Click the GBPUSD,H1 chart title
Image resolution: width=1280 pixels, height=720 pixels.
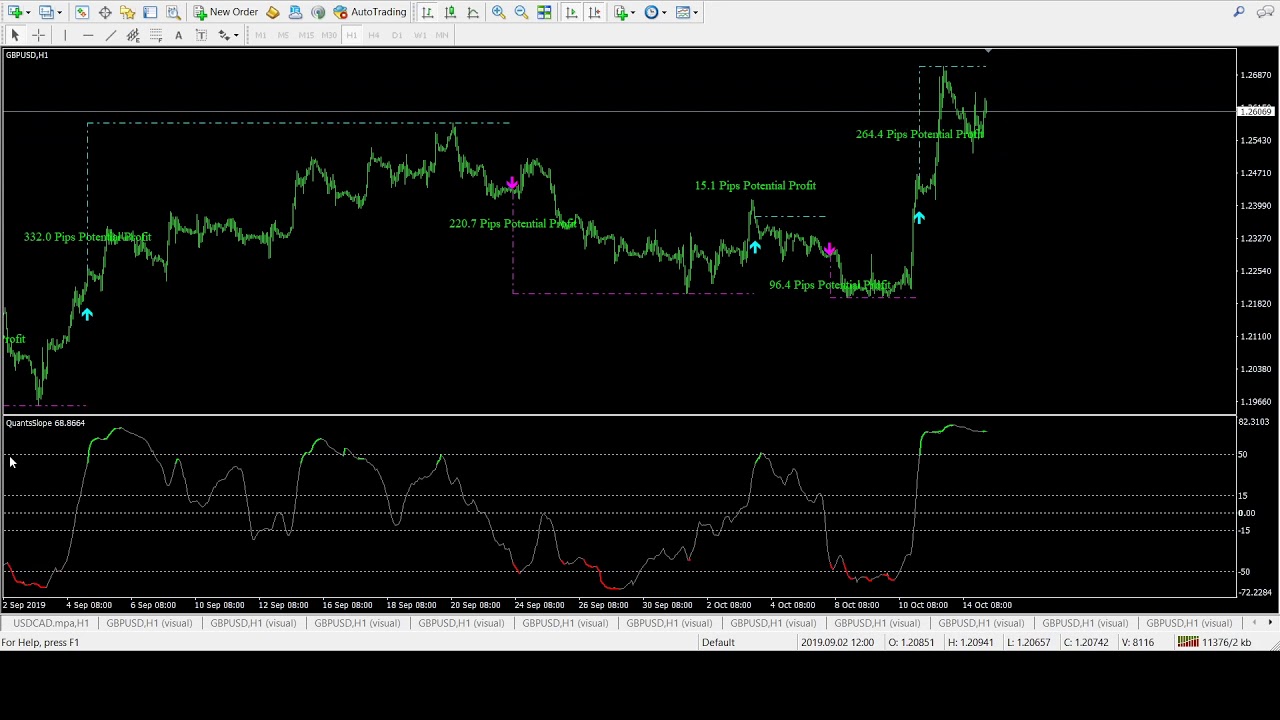click(27, 55)
